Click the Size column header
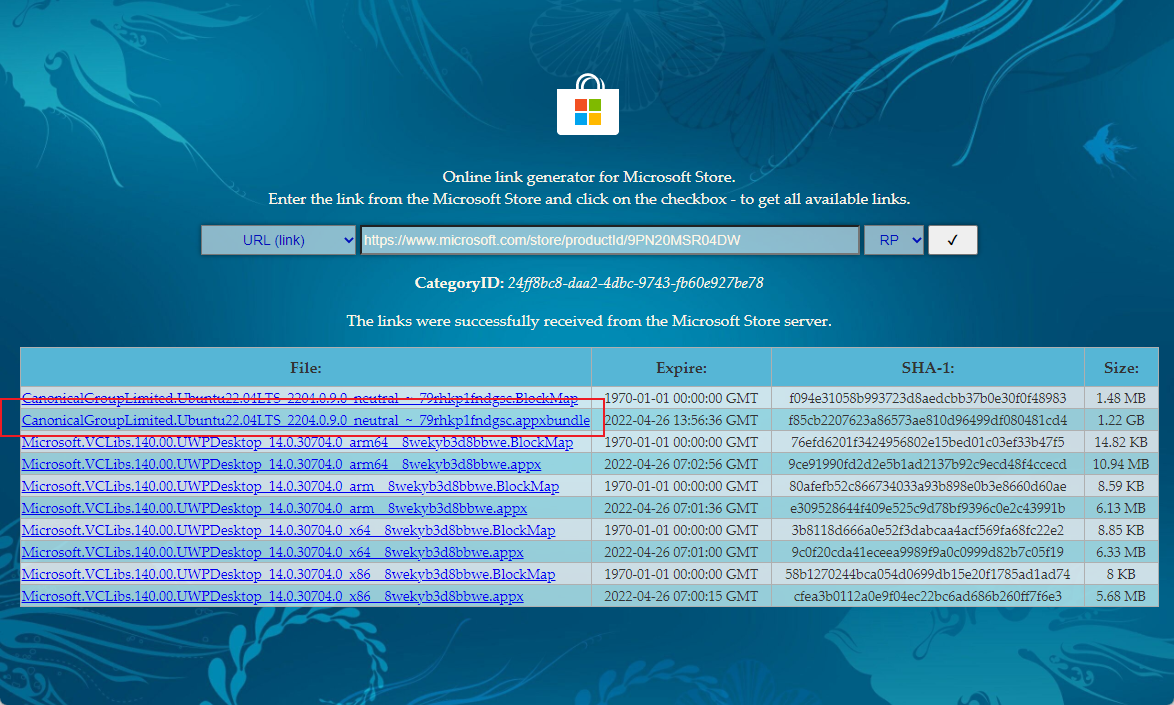 coord(1120,367)
